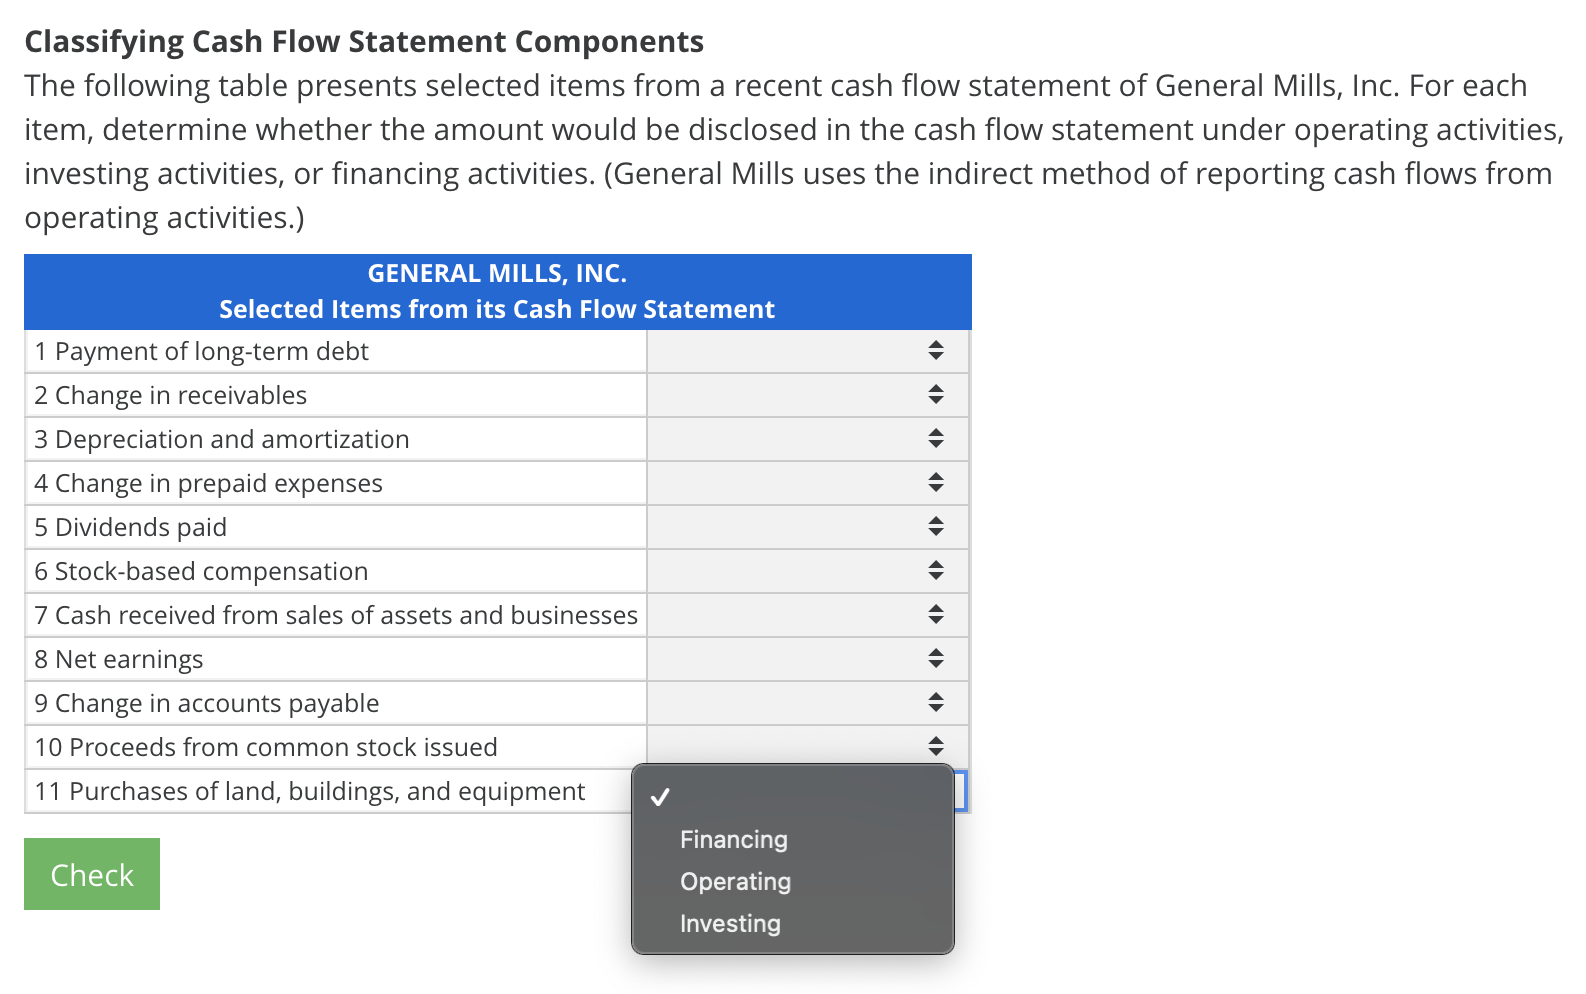Open the selector for Depreciation and amortization
The image size is (1586, 994).
pyautogui.click(x=936, y=439)
